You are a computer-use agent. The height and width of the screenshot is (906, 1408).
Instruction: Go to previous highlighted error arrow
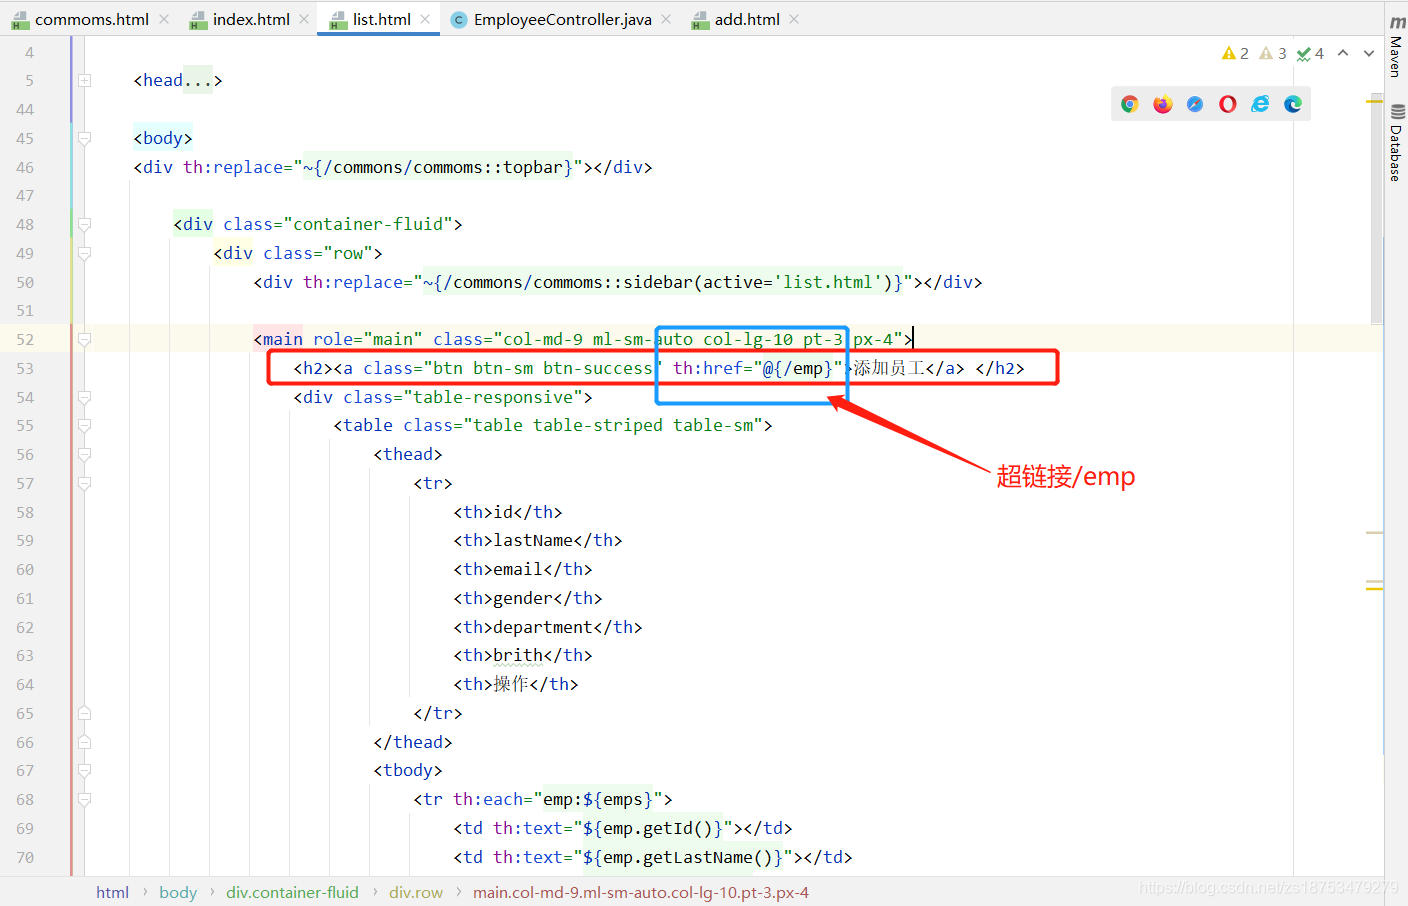click(x=1343, y=53)
